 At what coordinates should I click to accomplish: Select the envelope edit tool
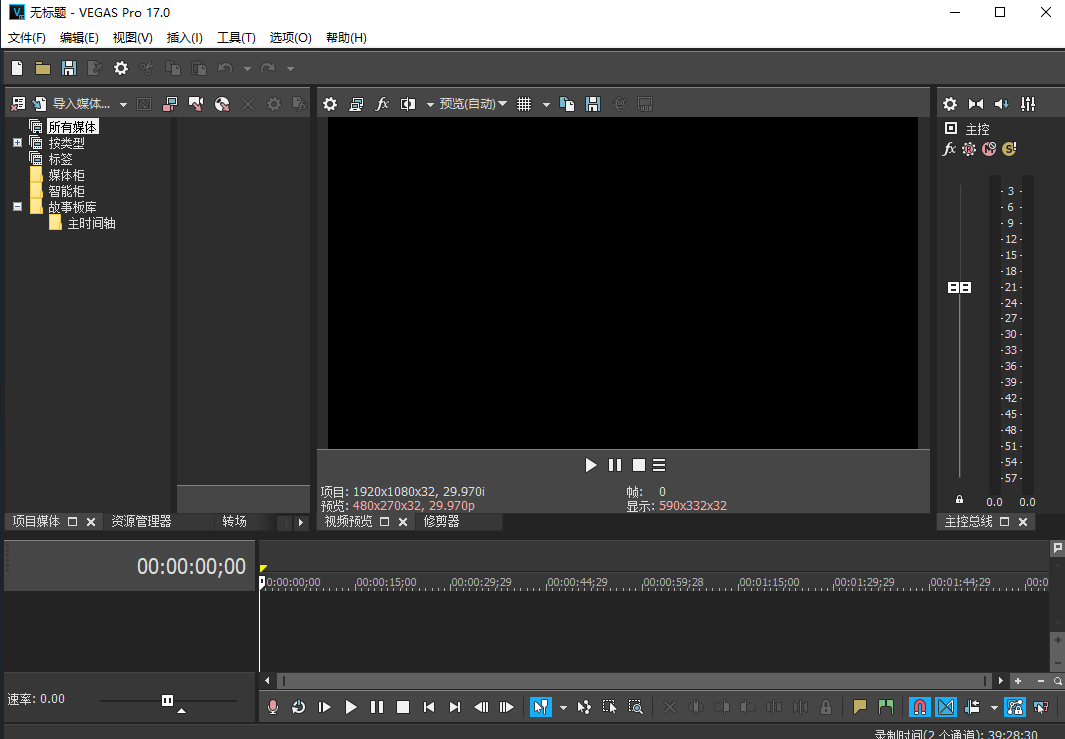point(584,707)
